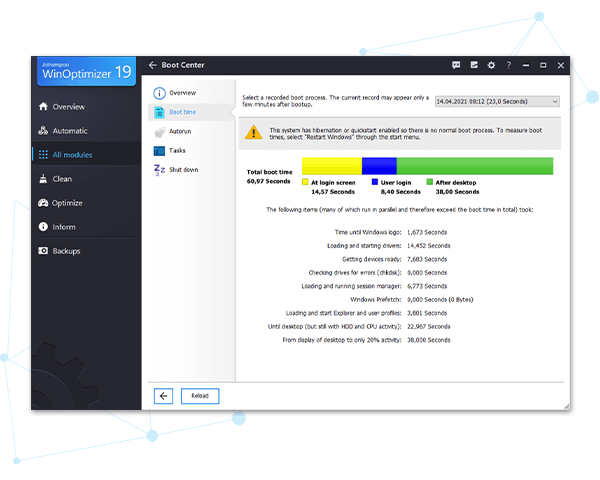Open the Clean sidebar section
Image resolution: width=600 pixels, height=480 pixels.
(x=86, y=179)
